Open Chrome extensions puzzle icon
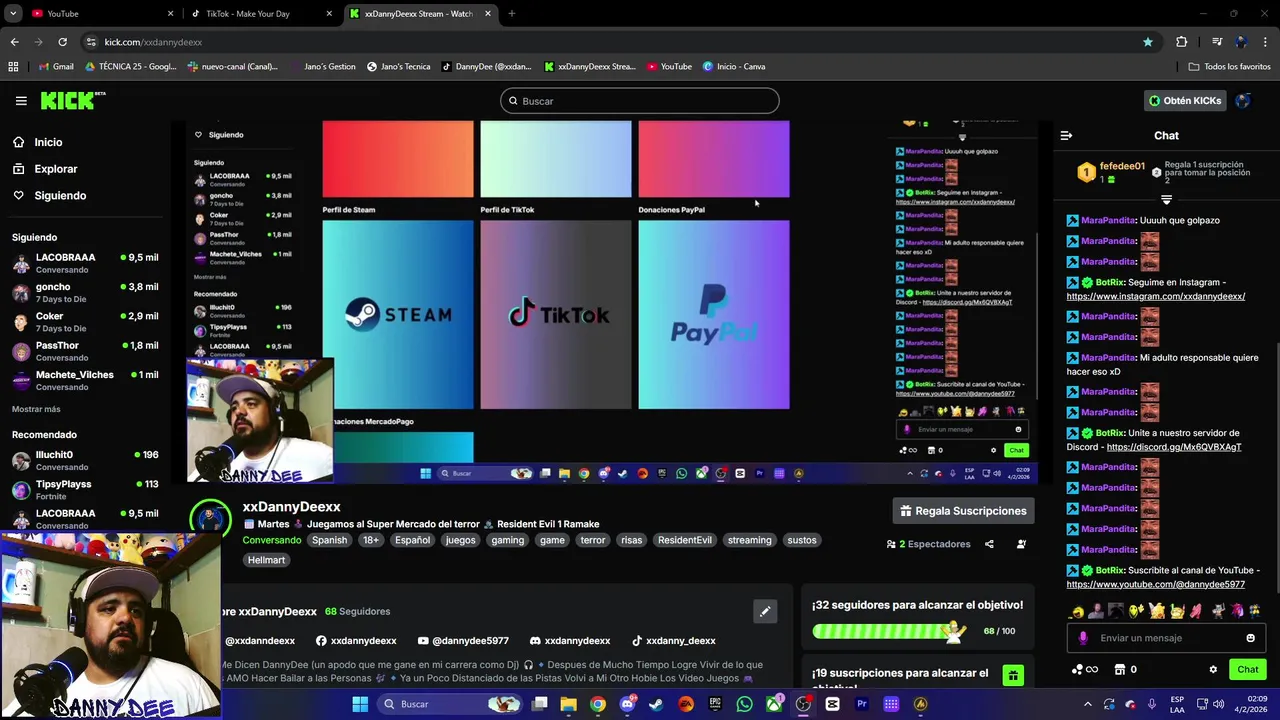1280x720 pixels. tap(1182, 42)
